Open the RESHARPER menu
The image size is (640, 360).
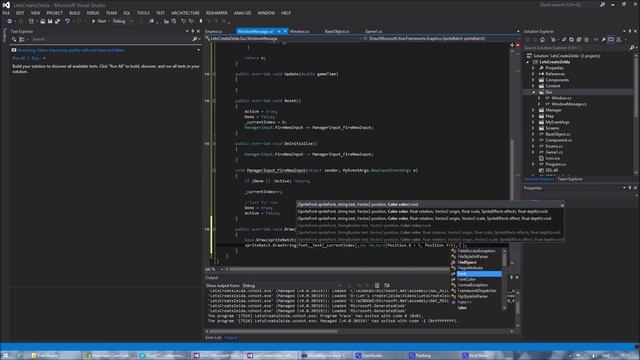(x=216, y=13)
